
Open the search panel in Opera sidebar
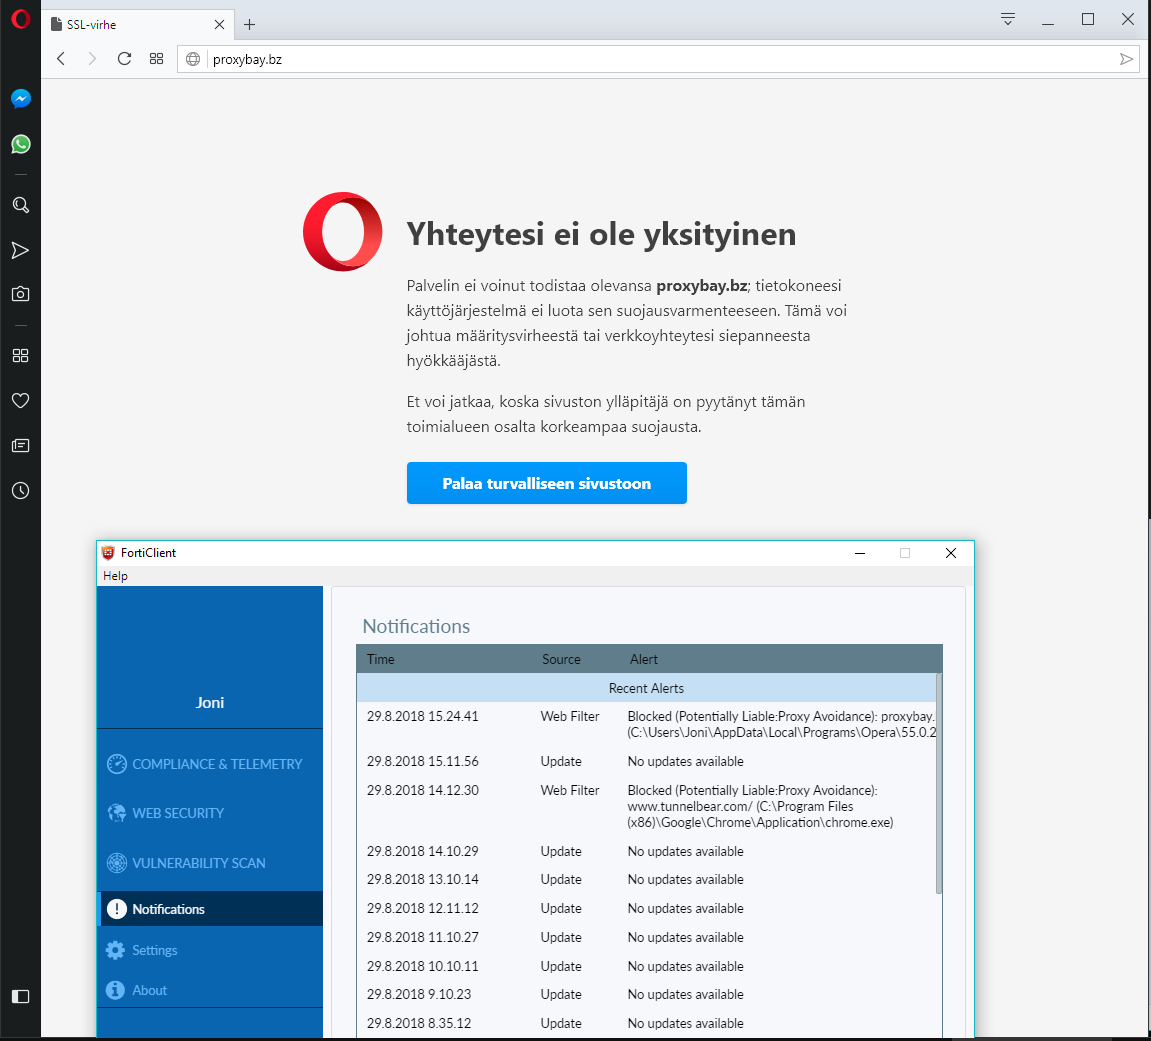tap(21, 205)
